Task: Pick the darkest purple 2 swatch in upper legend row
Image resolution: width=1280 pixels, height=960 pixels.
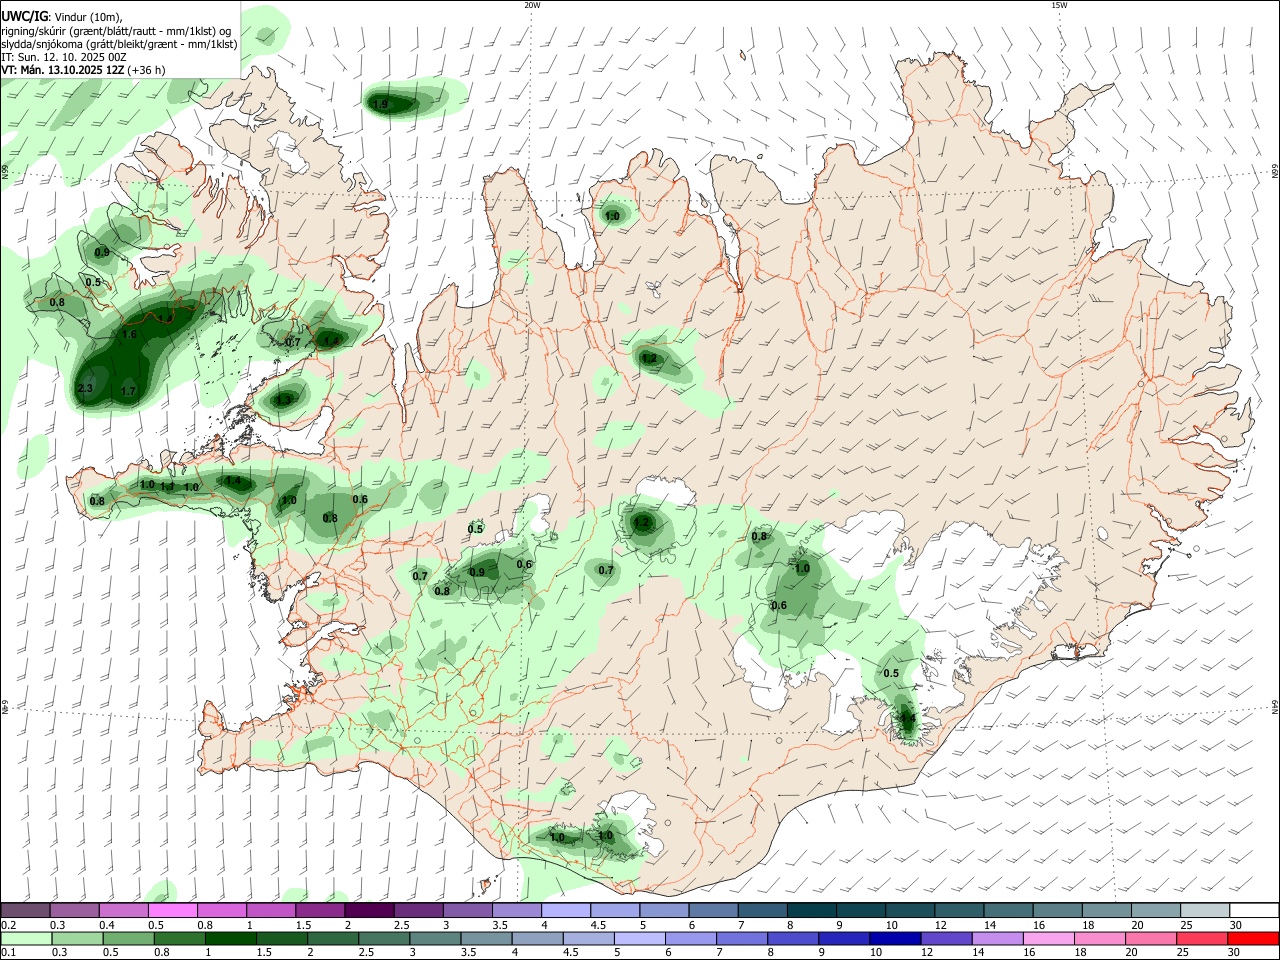Action: [369, 910]
